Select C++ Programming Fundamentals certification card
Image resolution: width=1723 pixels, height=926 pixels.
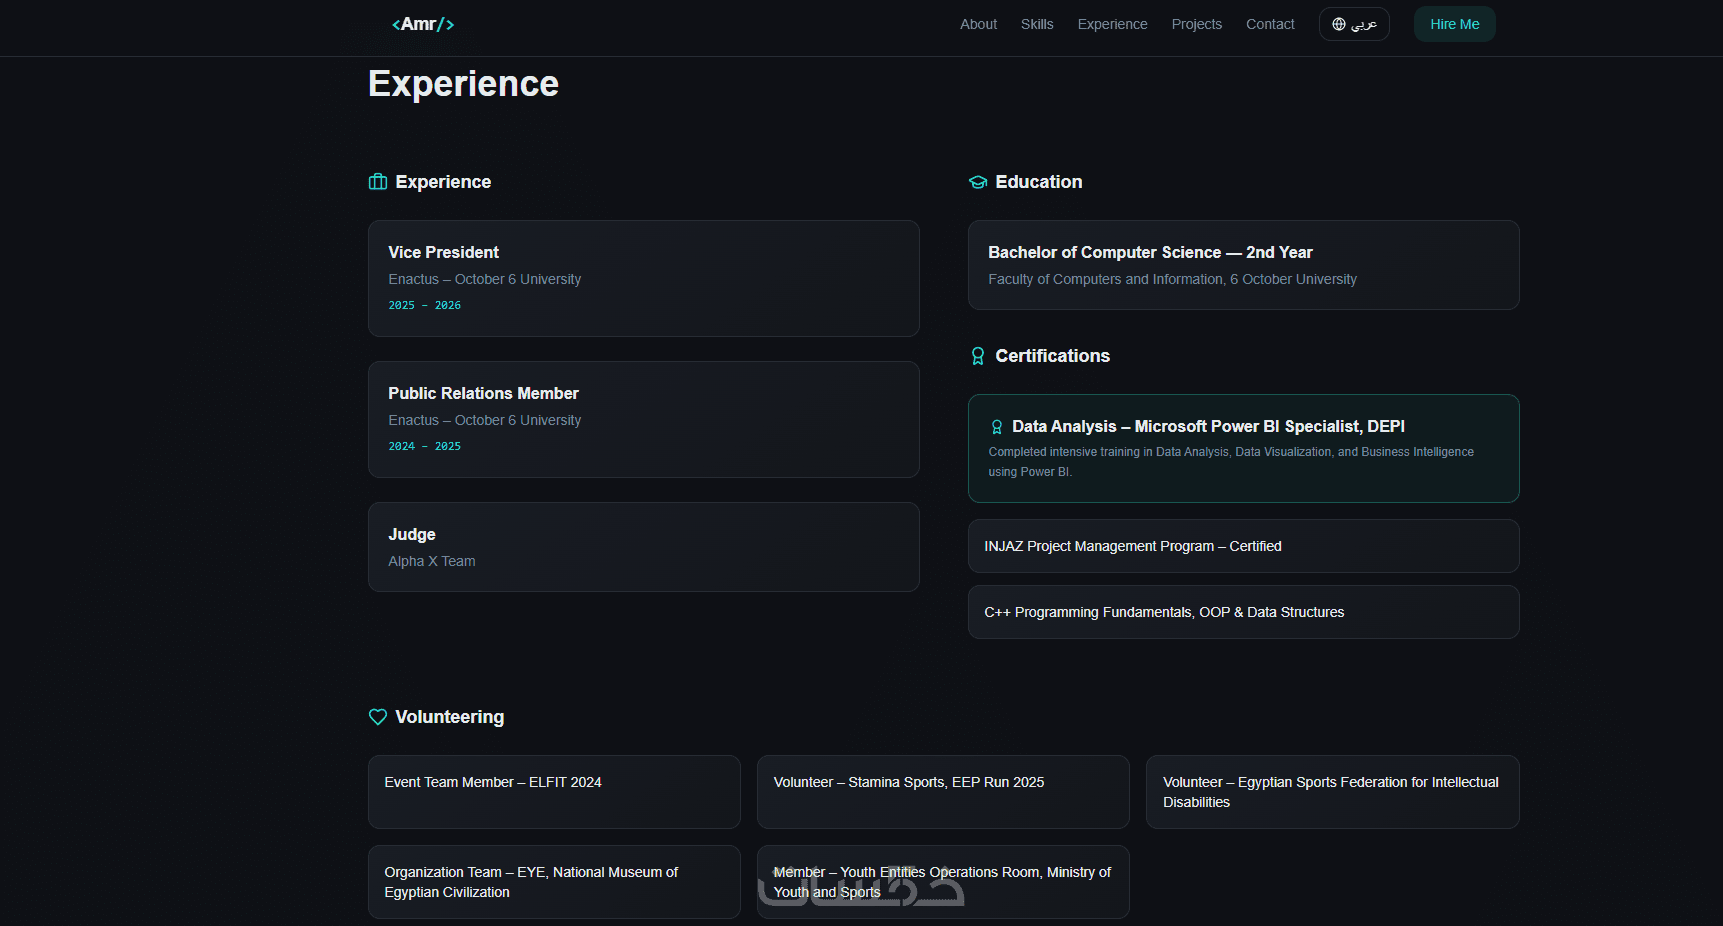click(1243, 612)
